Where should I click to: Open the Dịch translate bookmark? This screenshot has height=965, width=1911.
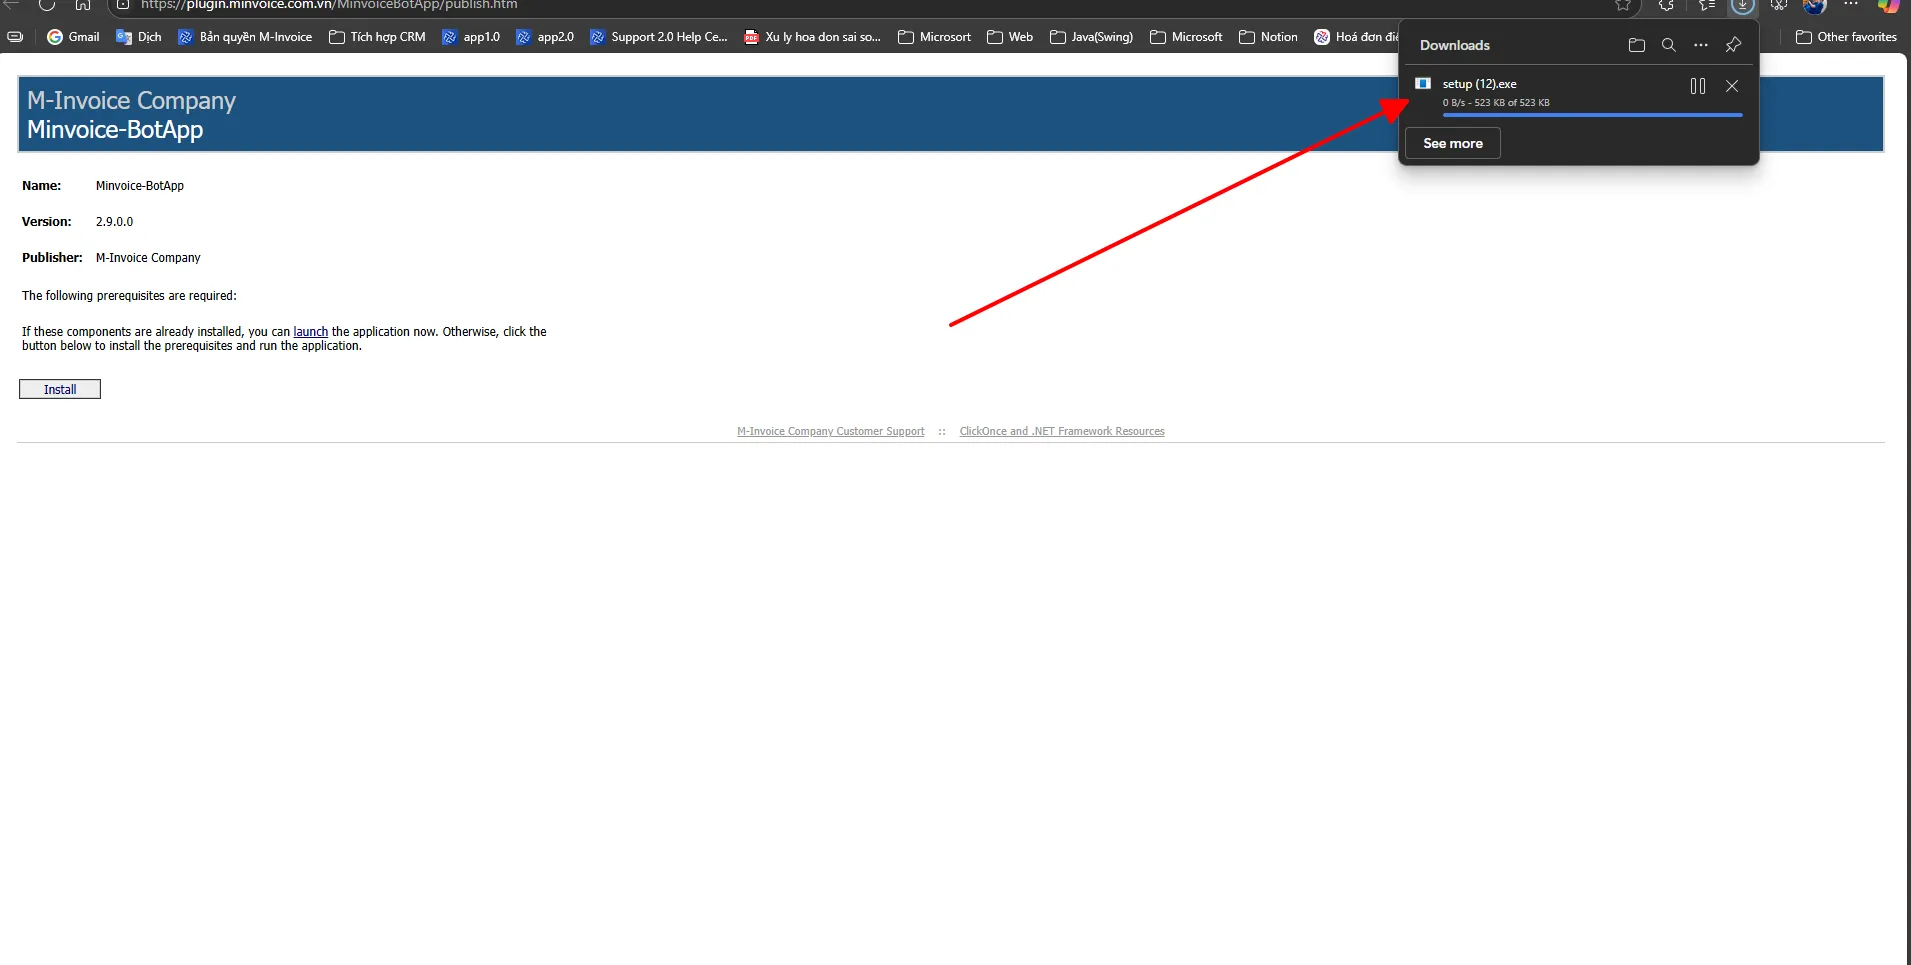pyautogui.click(x=139, y=37)
